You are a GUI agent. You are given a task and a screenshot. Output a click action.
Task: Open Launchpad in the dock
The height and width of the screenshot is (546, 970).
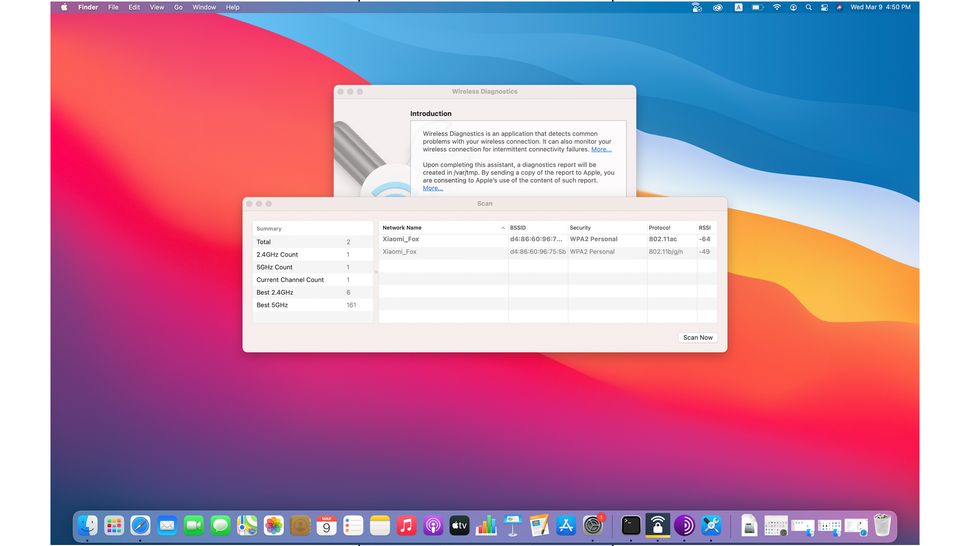(114, 526)
